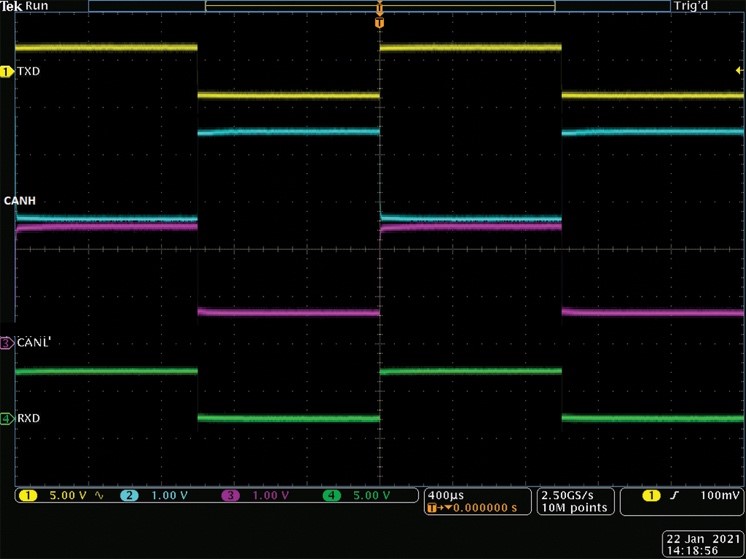The width and height of the screenshot is (746, 559).
Task: Open the 2.50GS/s sample rate readout
Action: click(x=572, y=495)
